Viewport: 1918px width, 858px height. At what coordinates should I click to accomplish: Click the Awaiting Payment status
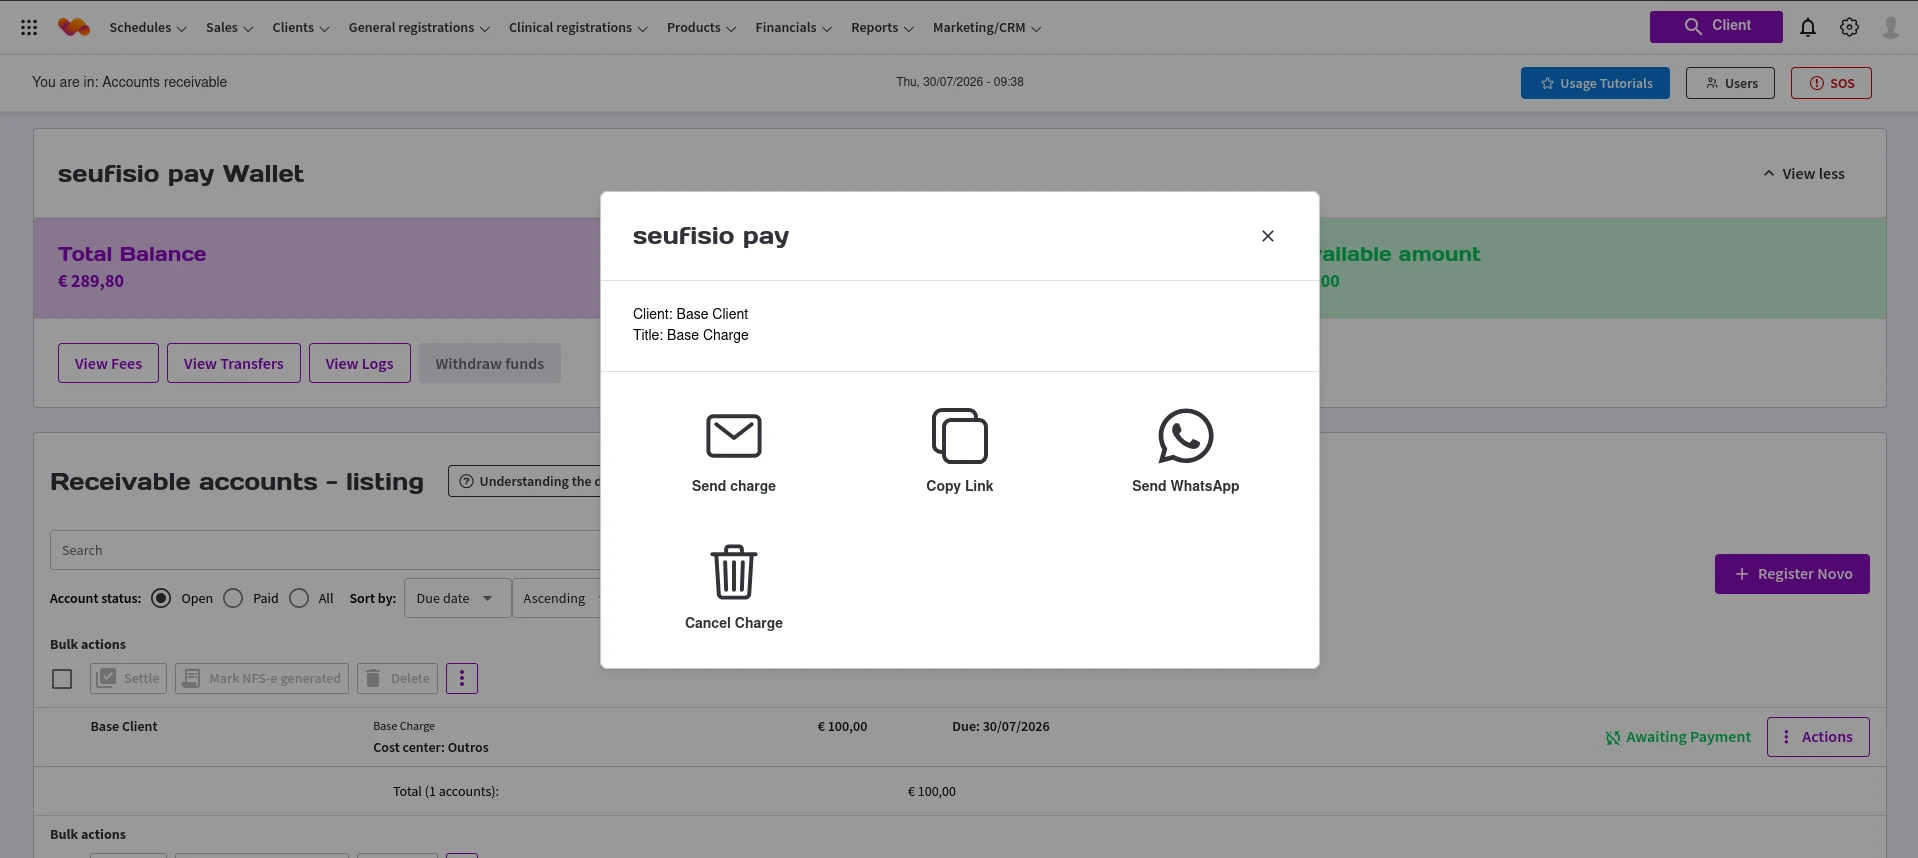click(x=1678, y=737)
